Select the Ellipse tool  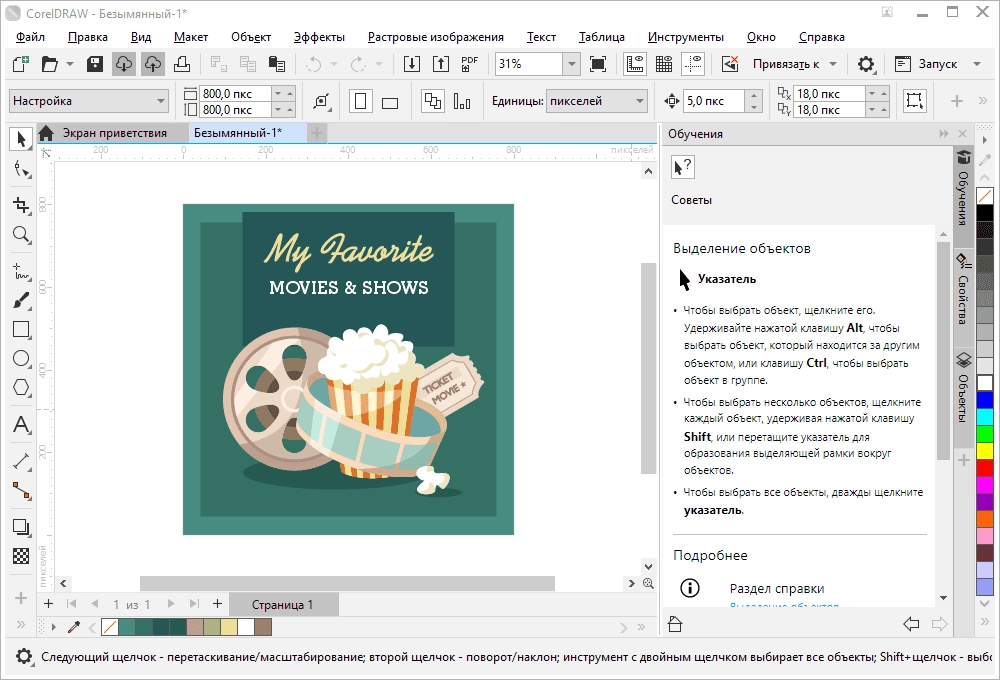[21, 358]
